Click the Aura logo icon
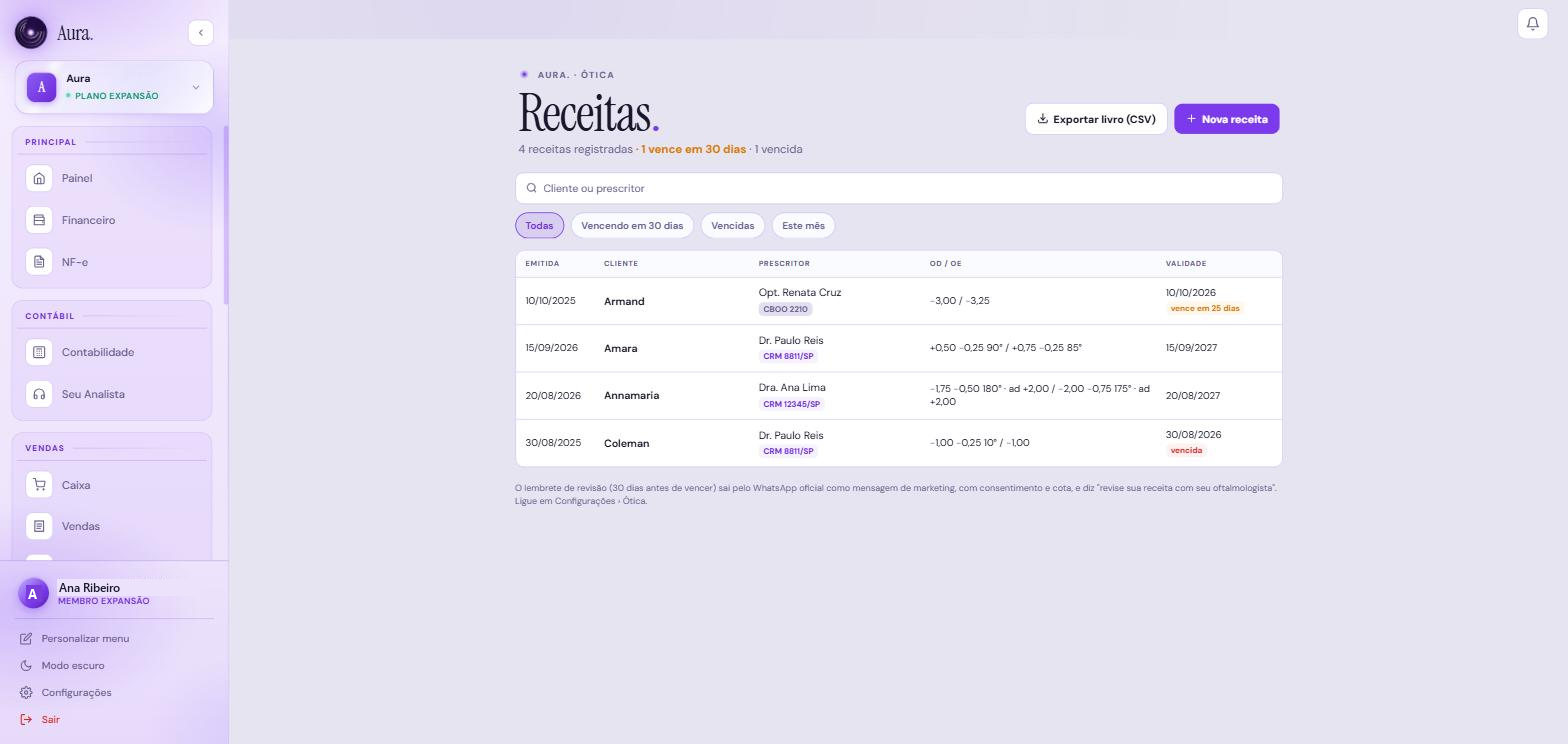Screen dimensions: 1568x744 tap(31, 33)
